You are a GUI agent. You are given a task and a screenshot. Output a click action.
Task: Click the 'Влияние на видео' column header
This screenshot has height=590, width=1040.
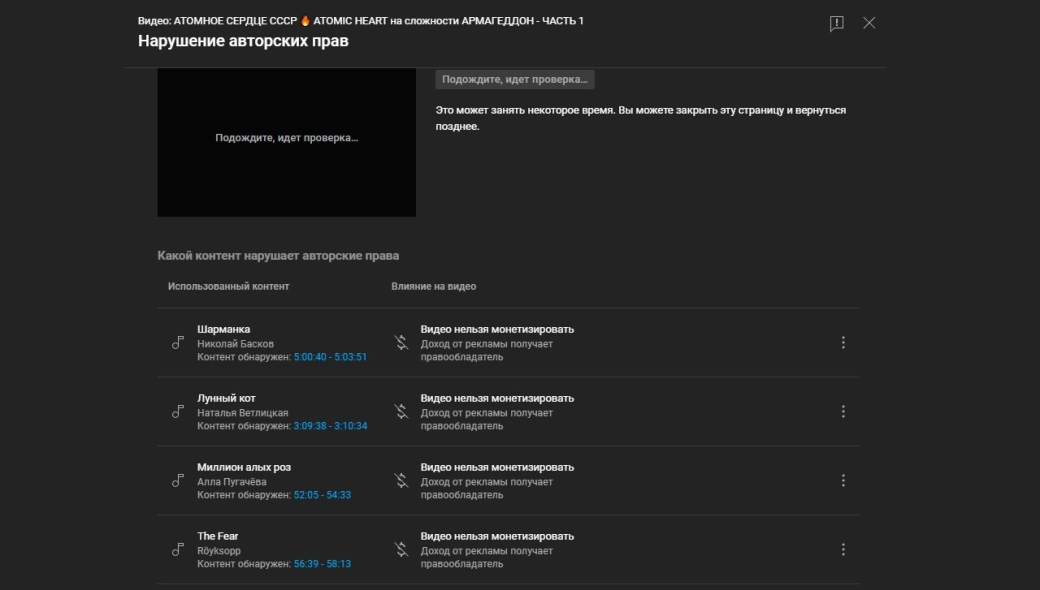[x=434, y=286]
